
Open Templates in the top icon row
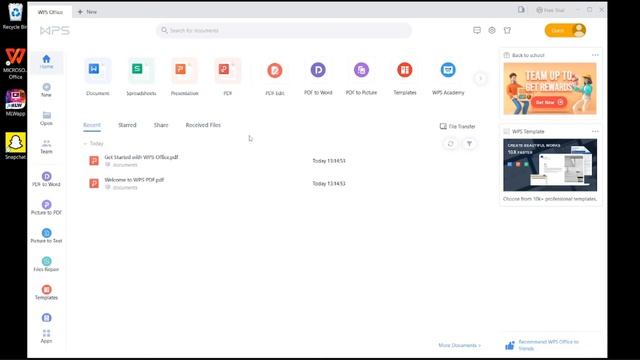404,78
